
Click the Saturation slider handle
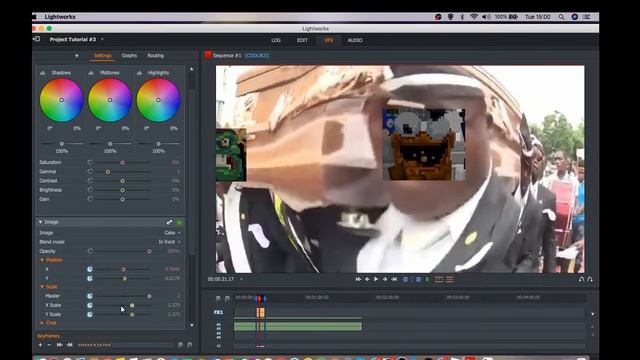tap(122, 162)
